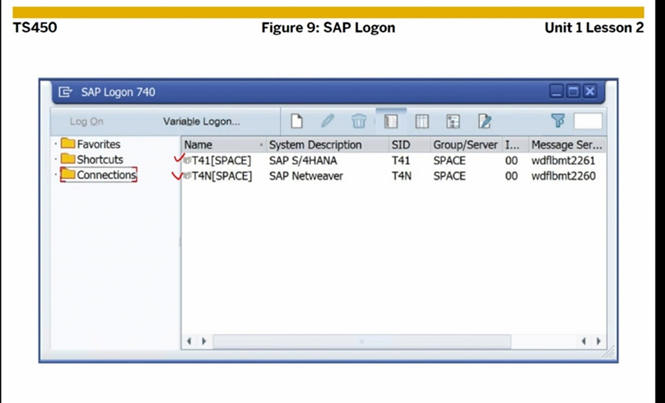
Task: Click the SAP Logon 740 title icon
Action: pos(65,92)
